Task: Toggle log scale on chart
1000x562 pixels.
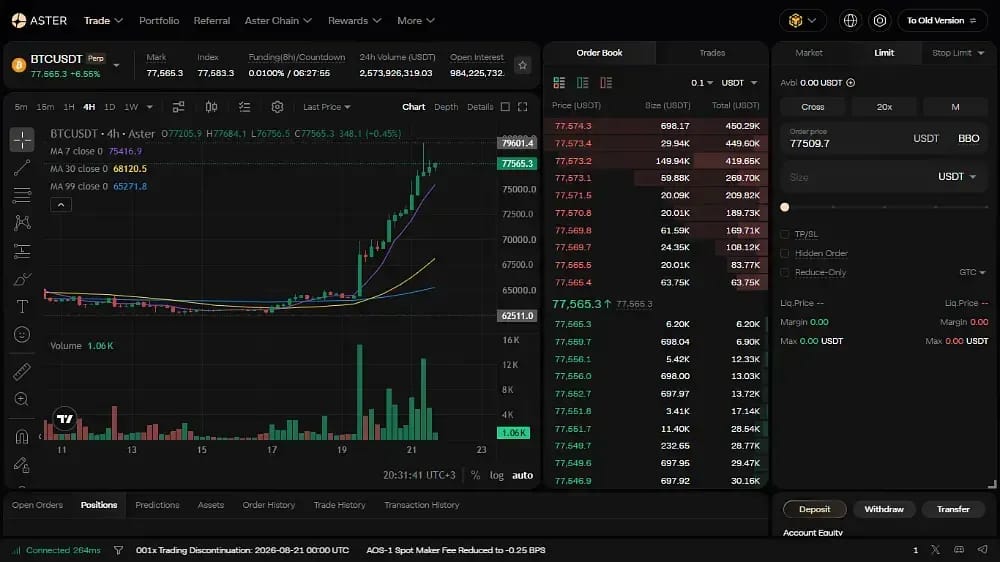Action: 497,475
